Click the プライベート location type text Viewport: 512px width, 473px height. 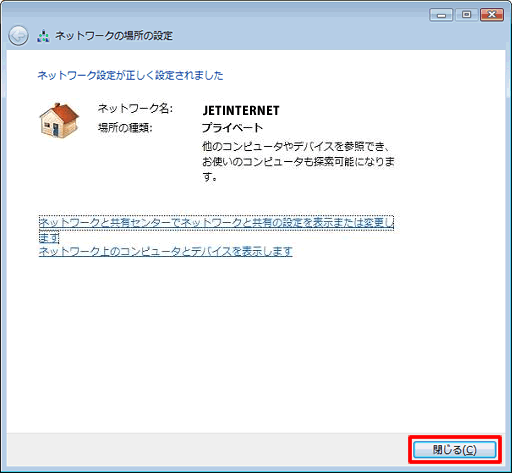click(232, 128)
